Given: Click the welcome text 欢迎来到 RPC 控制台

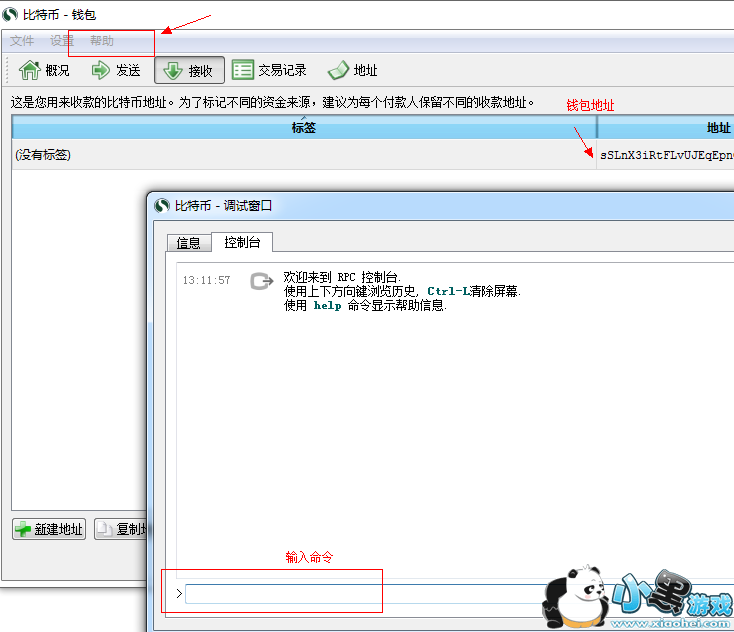Looking at the screenshot, I should (x=342, y=277).
